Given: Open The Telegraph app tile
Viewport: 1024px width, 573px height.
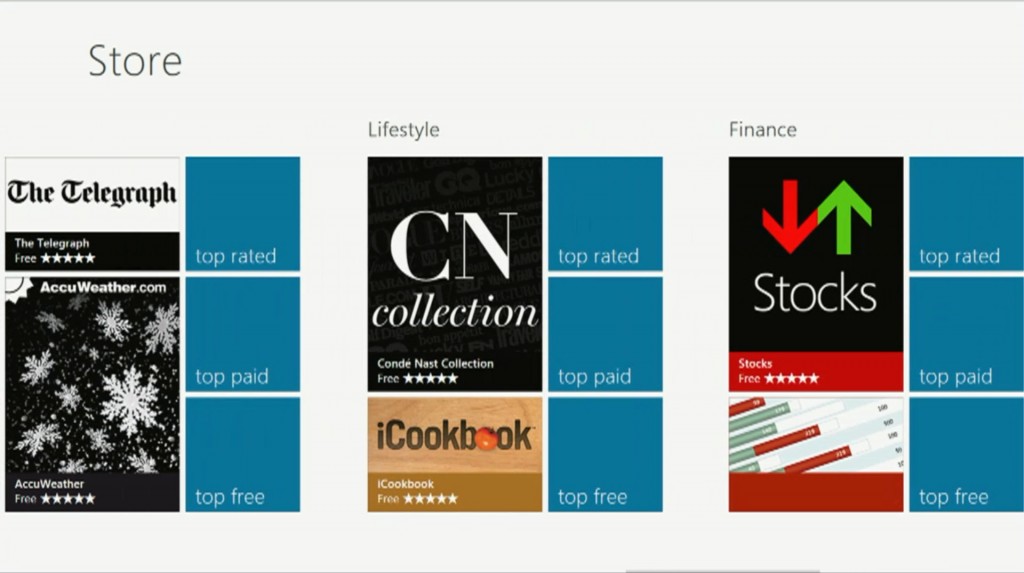Looking at the screenshot, I should [92, 214].
